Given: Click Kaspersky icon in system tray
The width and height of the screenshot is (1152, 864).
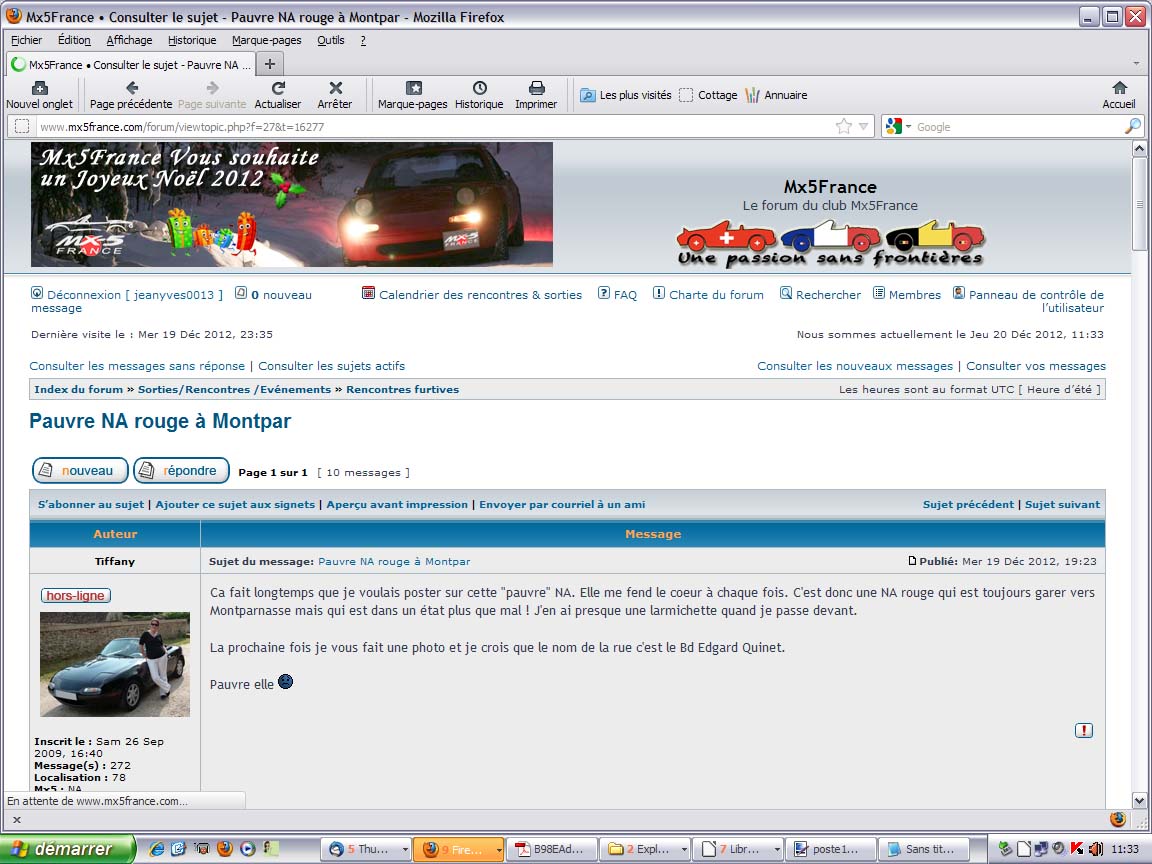Looking at the screenshot, I should click(1077, 849).
